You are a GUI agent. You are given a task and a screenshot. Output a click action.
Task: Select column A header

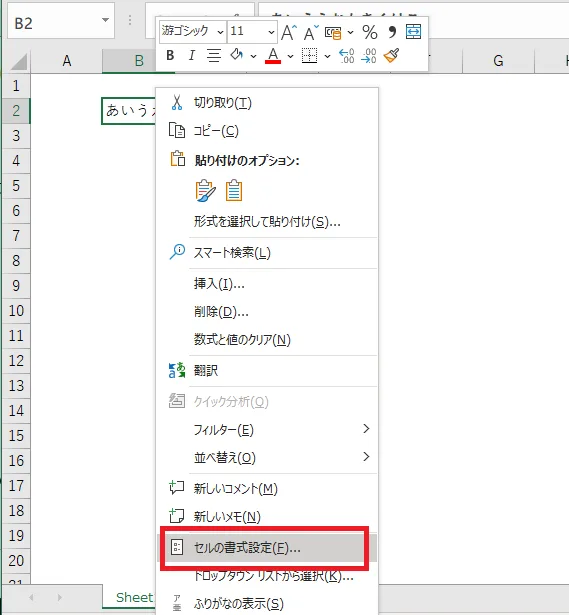pyautogui.click(x=67, y=61)
